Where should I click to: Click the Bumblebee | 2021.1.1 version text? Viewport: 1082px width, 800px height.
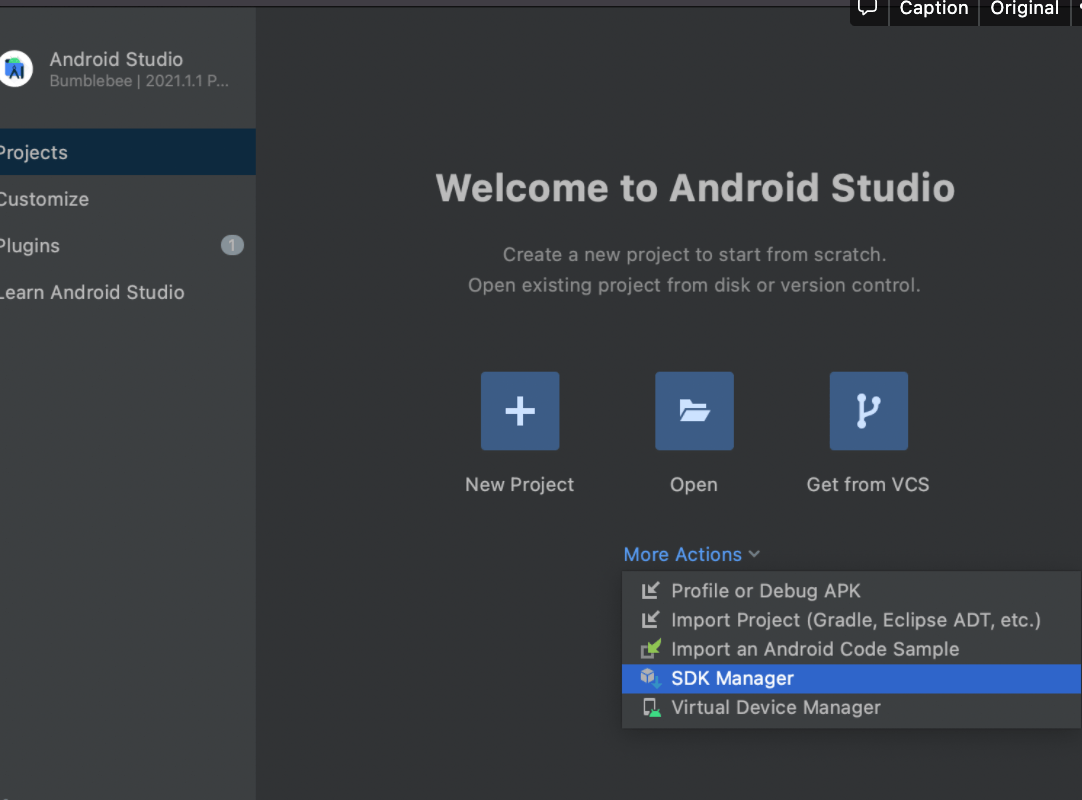tap(139, 81)
